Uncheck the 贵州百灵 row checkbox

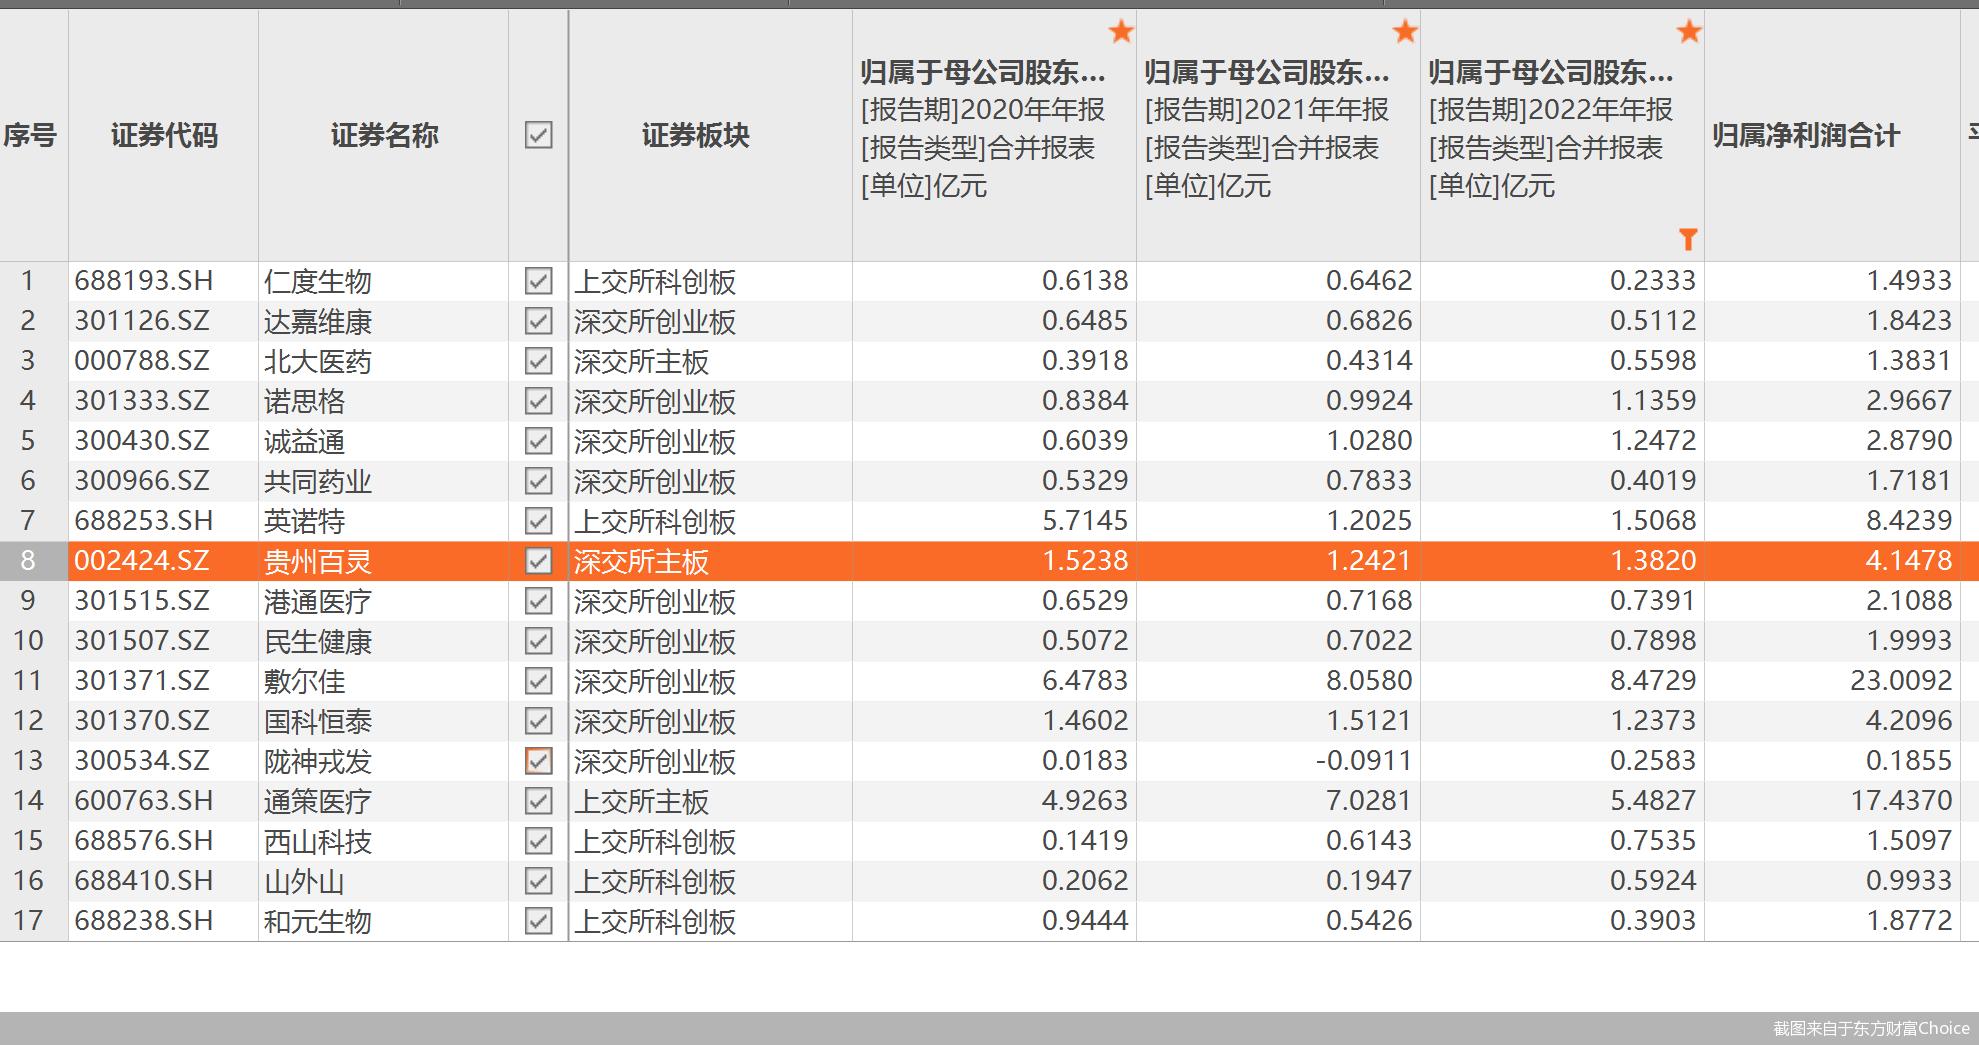pyautogui.click(x=539, y=561)
